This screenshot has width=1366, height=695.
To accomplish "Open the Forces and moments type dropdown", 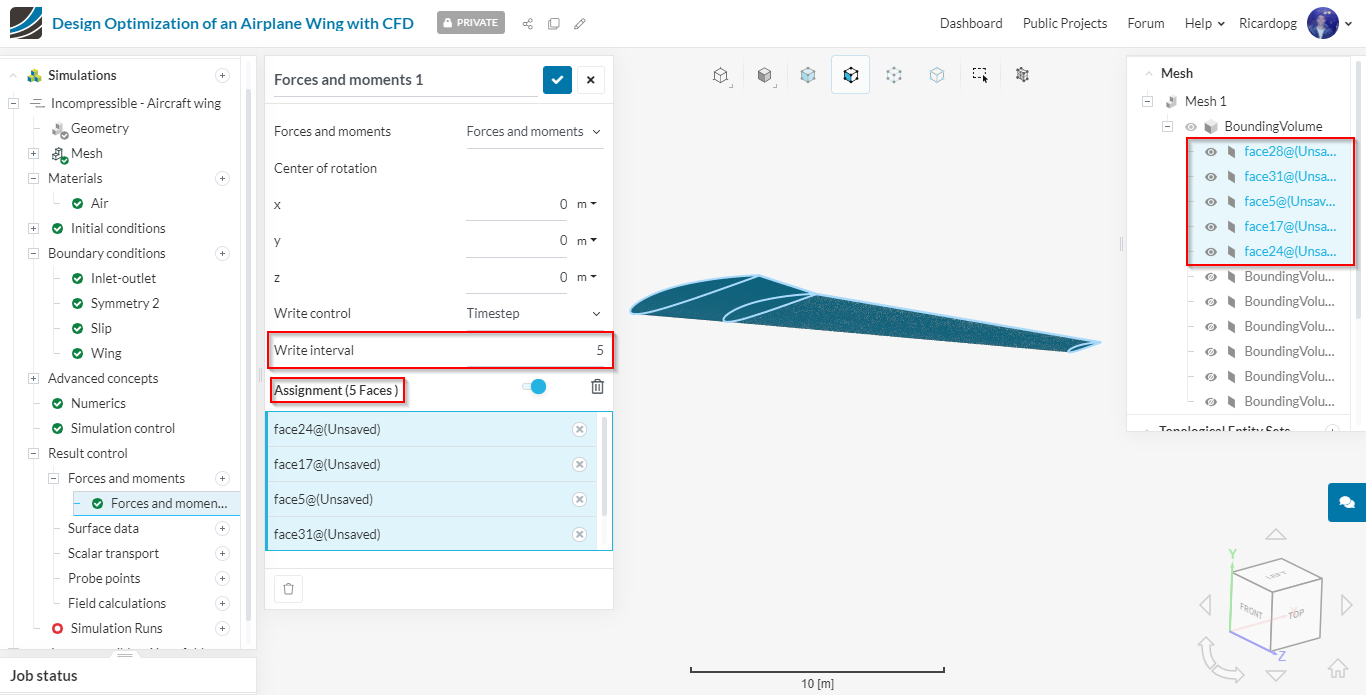I will tap(534, 132).
